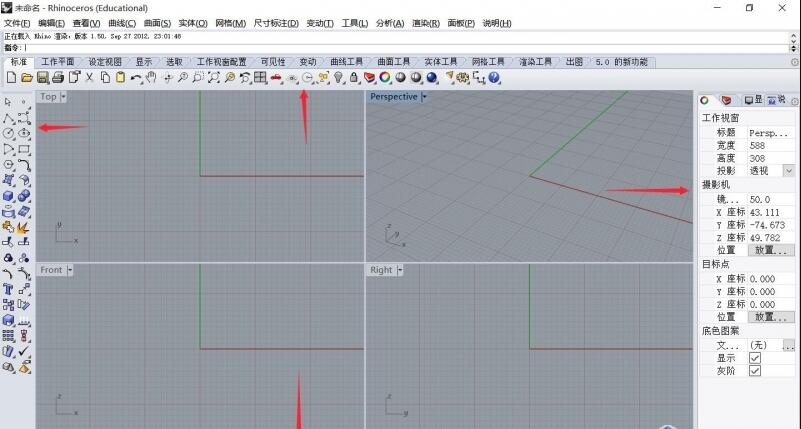The height and width of the screenshot is (429, 801).
Task: Open the 曲线(C) menu
Action: [122, 22]
